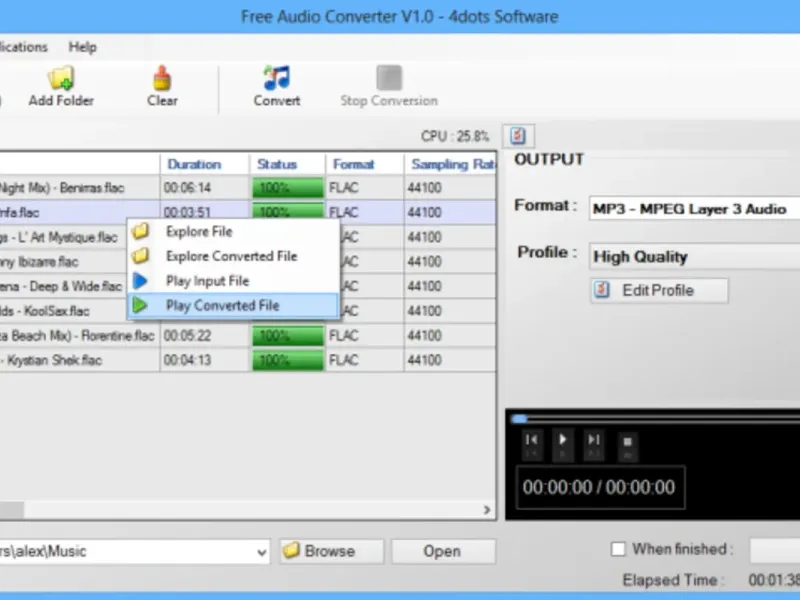Enable the When finished checkbox
This screenshot has width=800, height=600.
tap(618, 549)
